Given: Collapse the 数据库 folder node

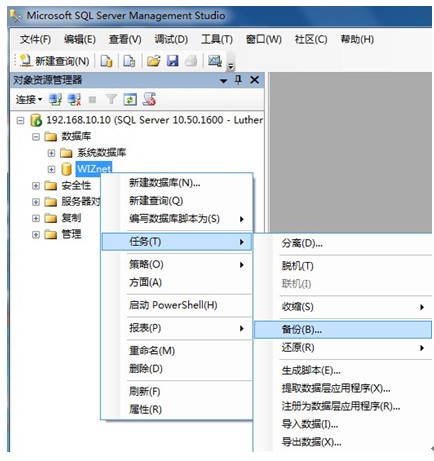Looking at the screenshot, I should tap(36, 137).
